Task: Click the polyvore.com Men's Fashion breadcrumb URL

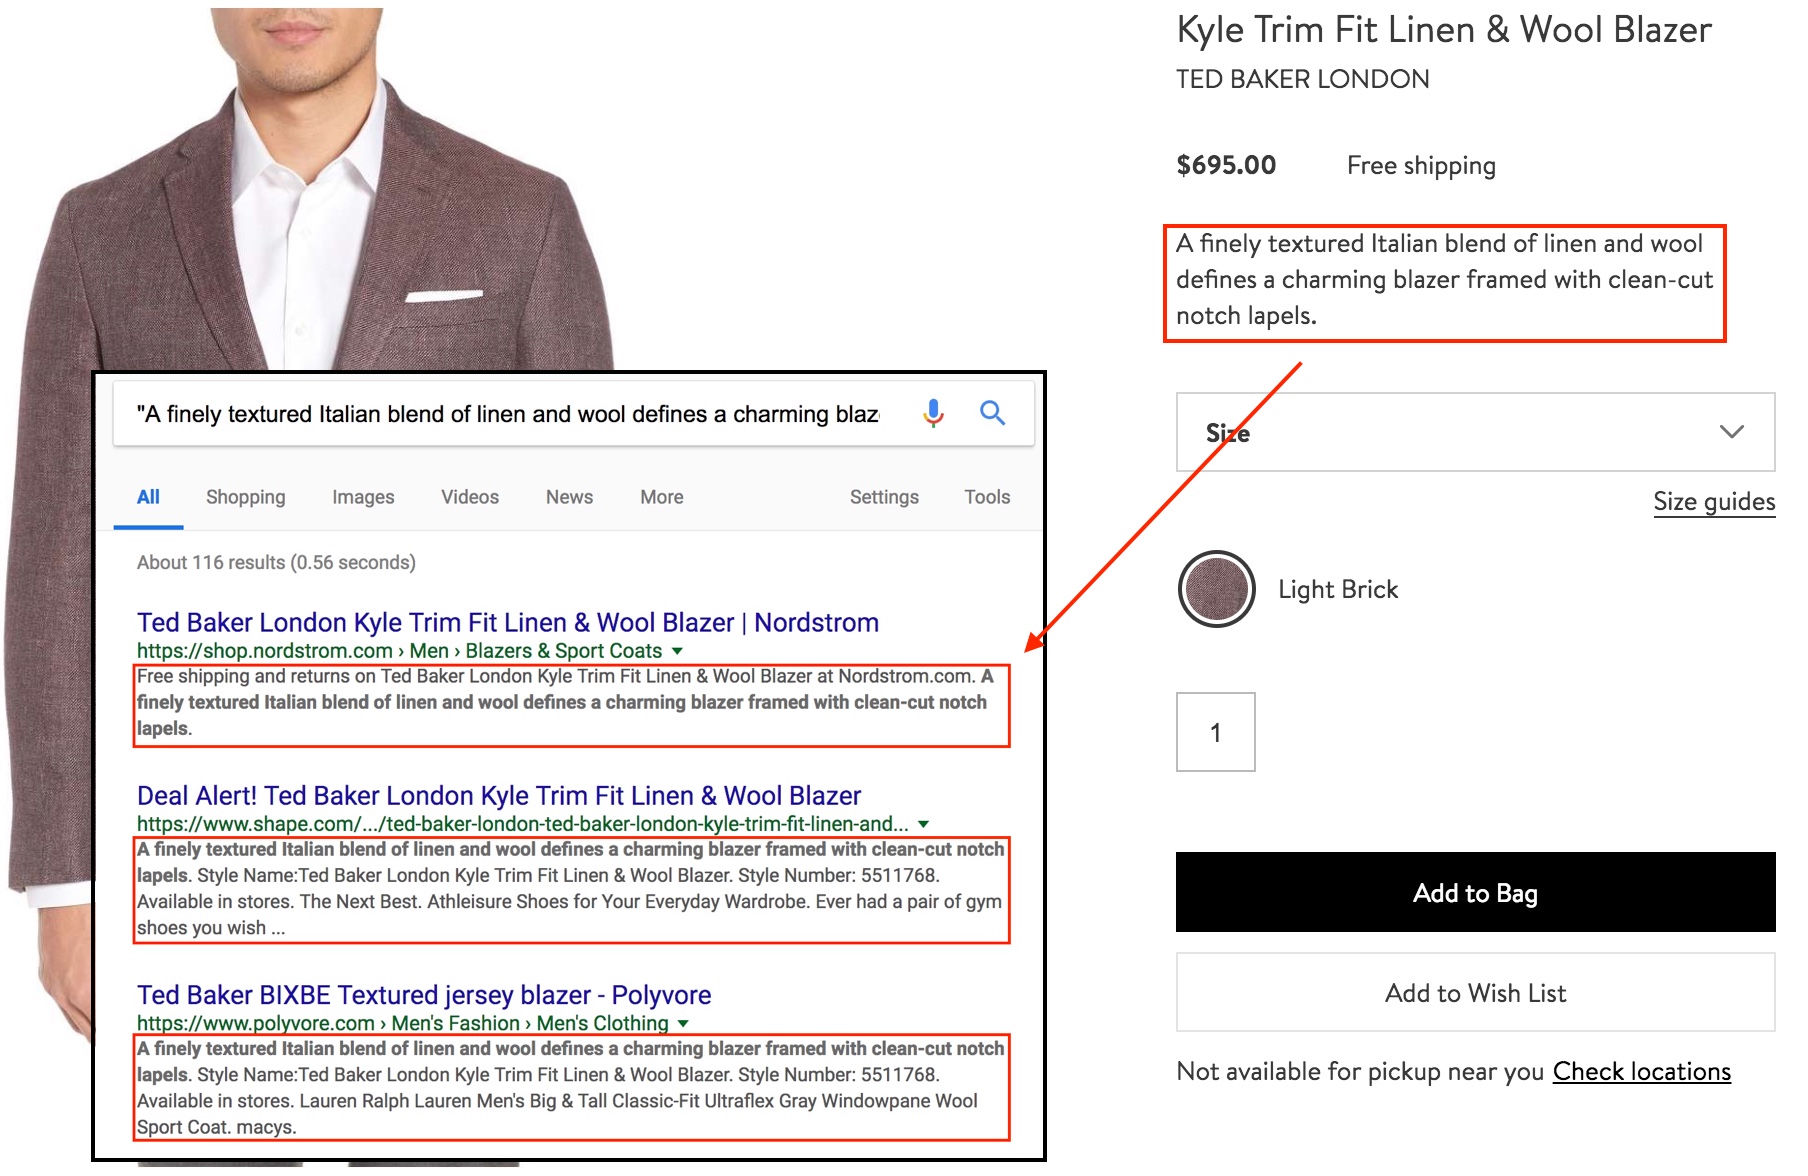Action: click(402, 1023)
